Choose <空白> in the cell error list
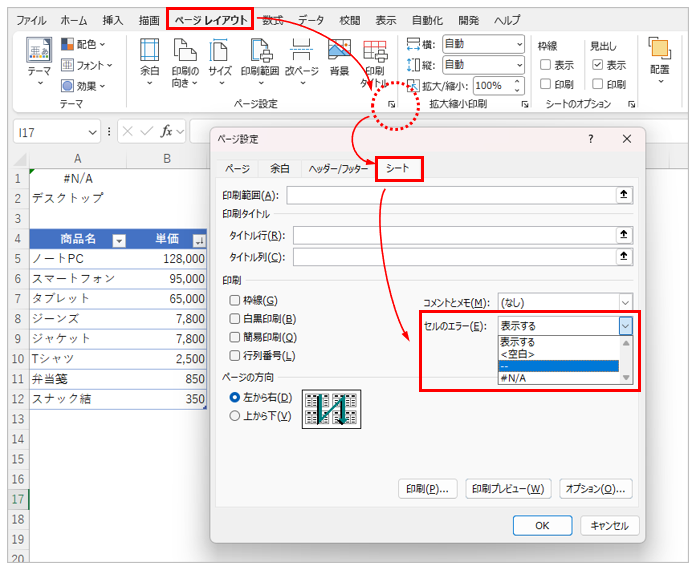697x568 pixels. (518, 354)
